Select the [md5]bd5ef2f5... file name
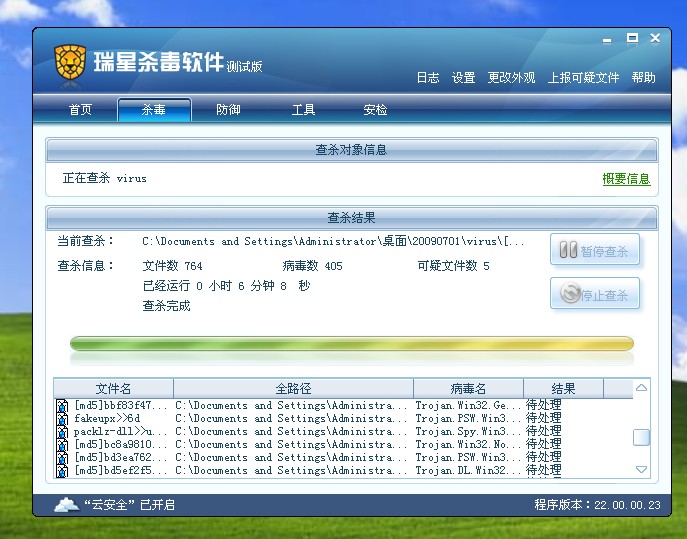This screenshot has height=539, width=687. click(x=120, y=471)
